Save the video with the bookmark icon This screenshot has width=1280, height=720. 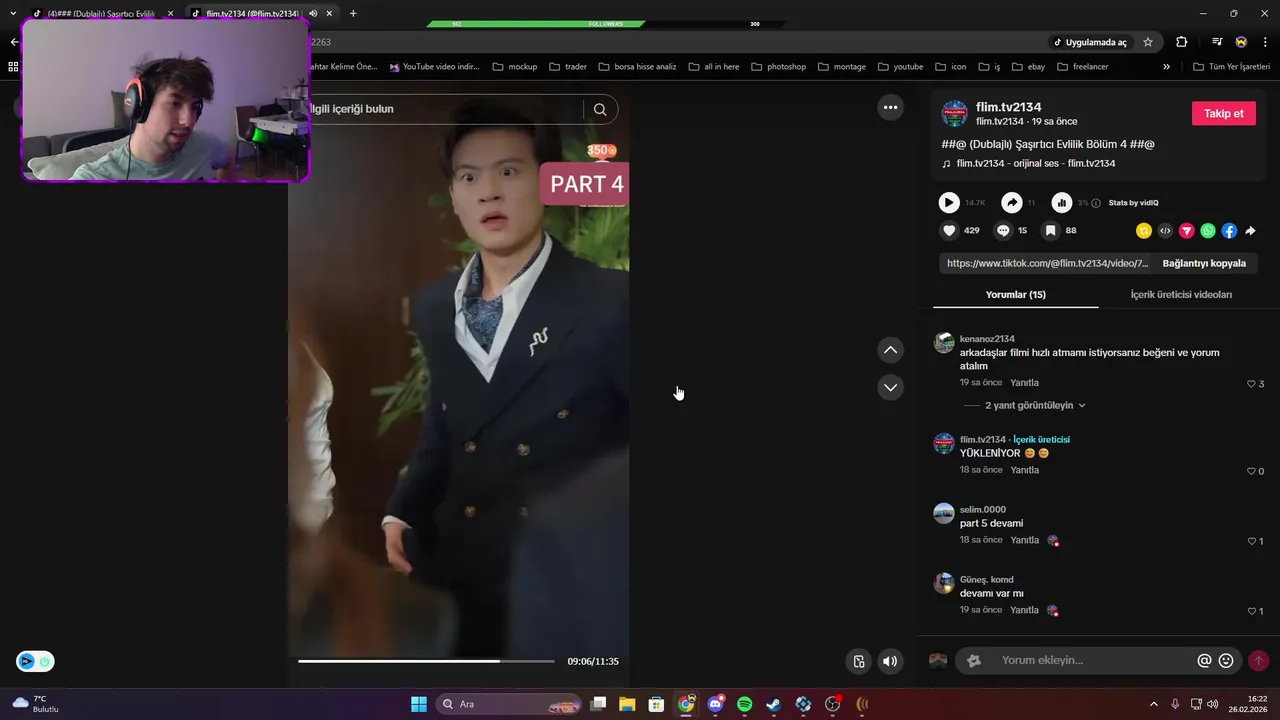[1050, 230]
